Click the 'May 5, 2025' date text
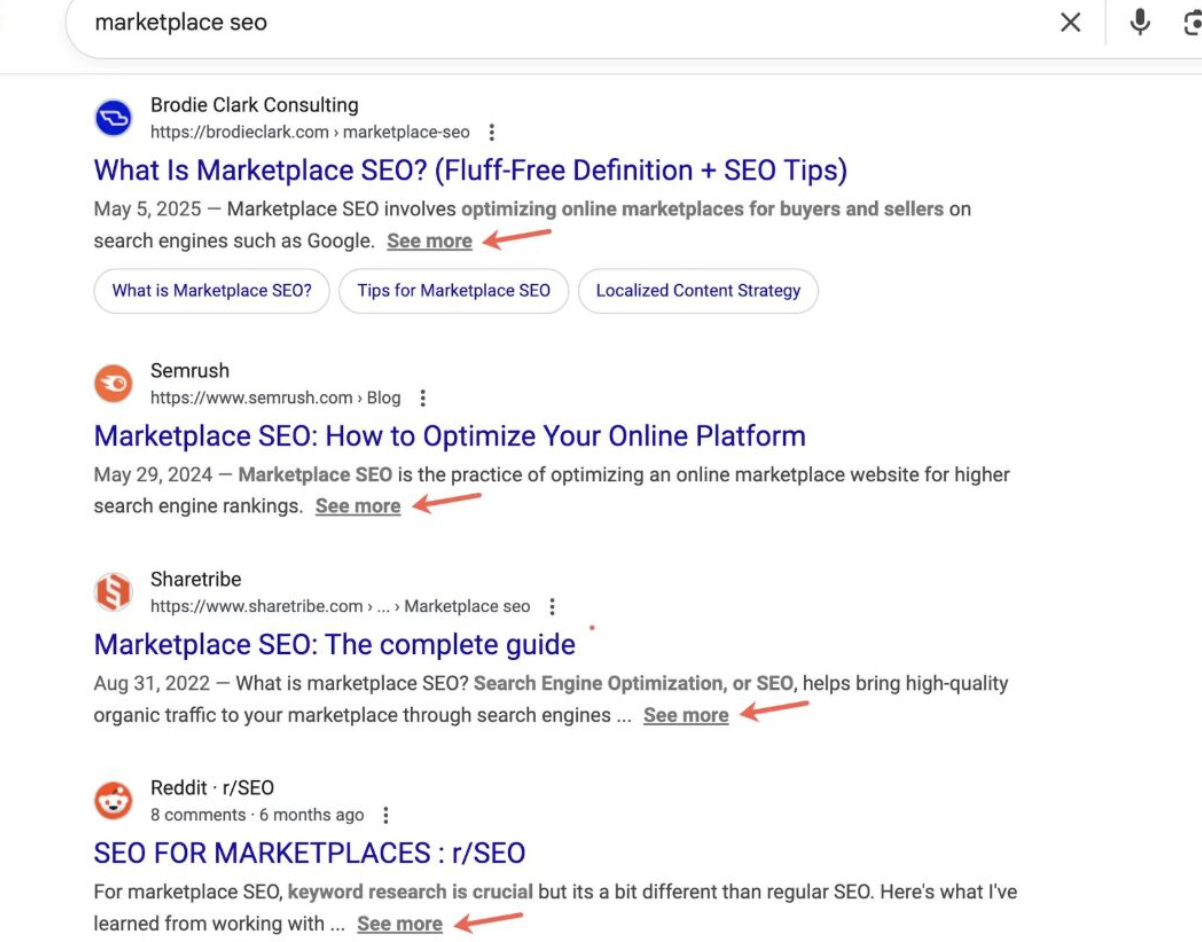The height and width of the screenshot is (942, 1202). 147,209
